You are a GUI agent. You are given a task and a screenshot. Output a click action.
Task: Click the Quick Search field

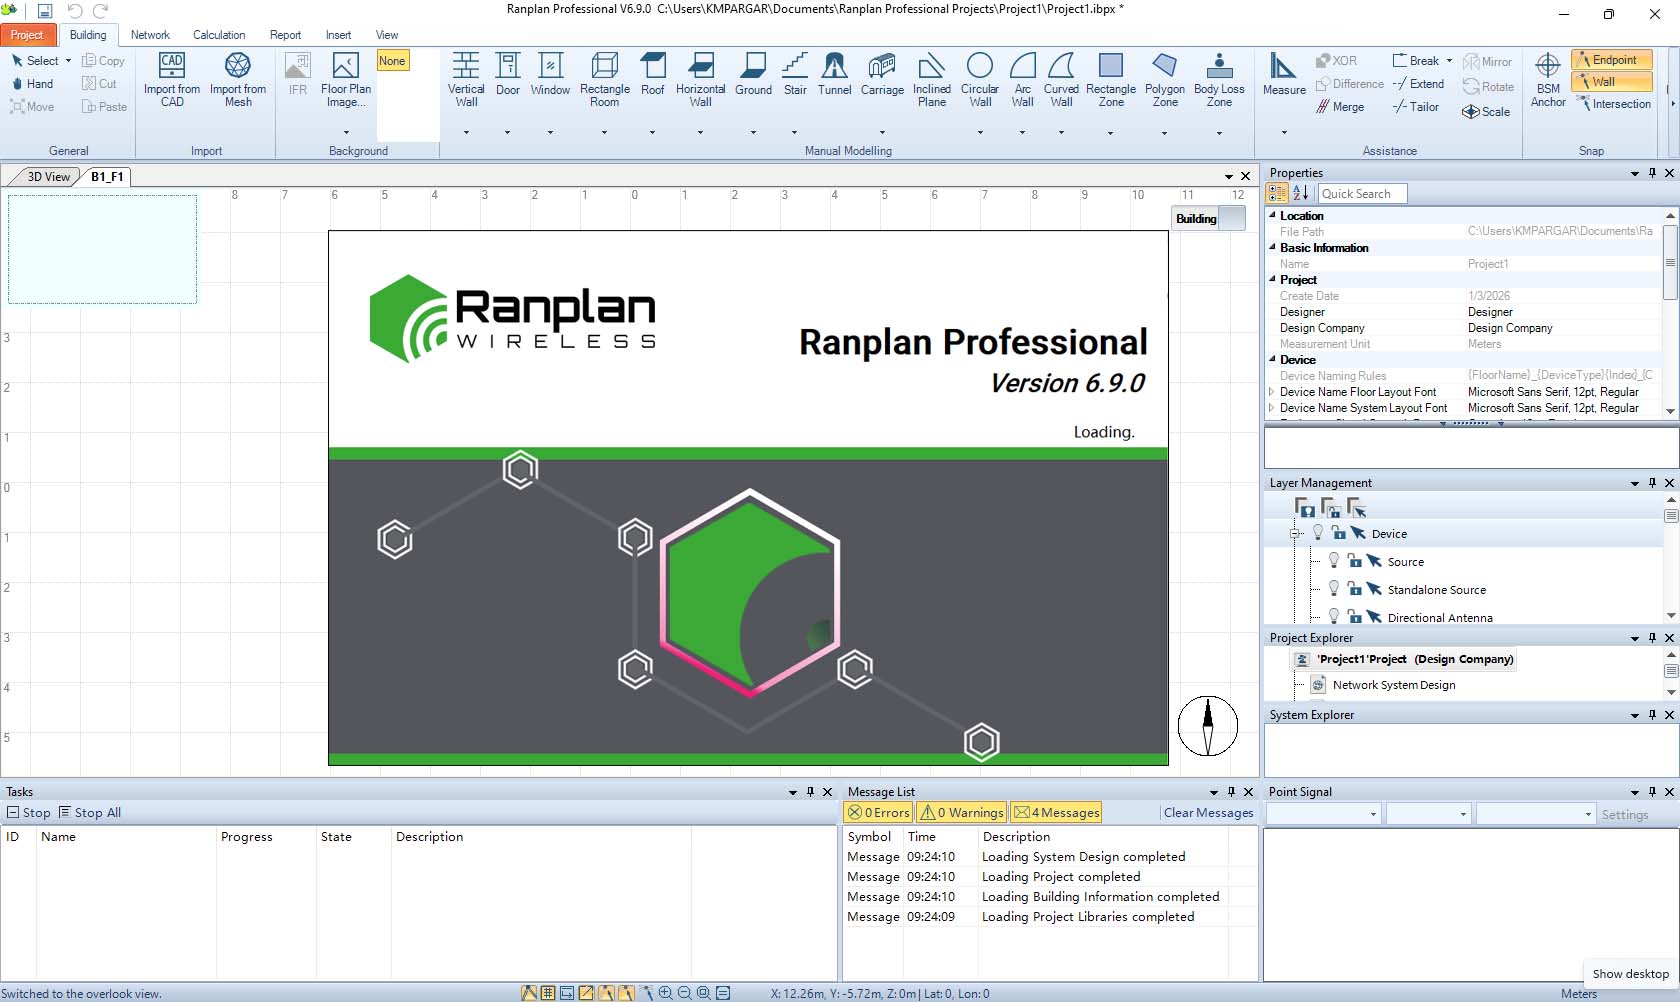1361,194
